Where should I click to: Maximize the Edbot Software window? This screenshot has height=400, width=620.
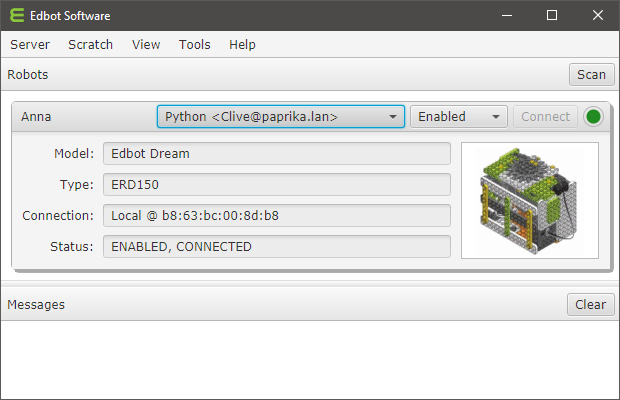point(552,15)
